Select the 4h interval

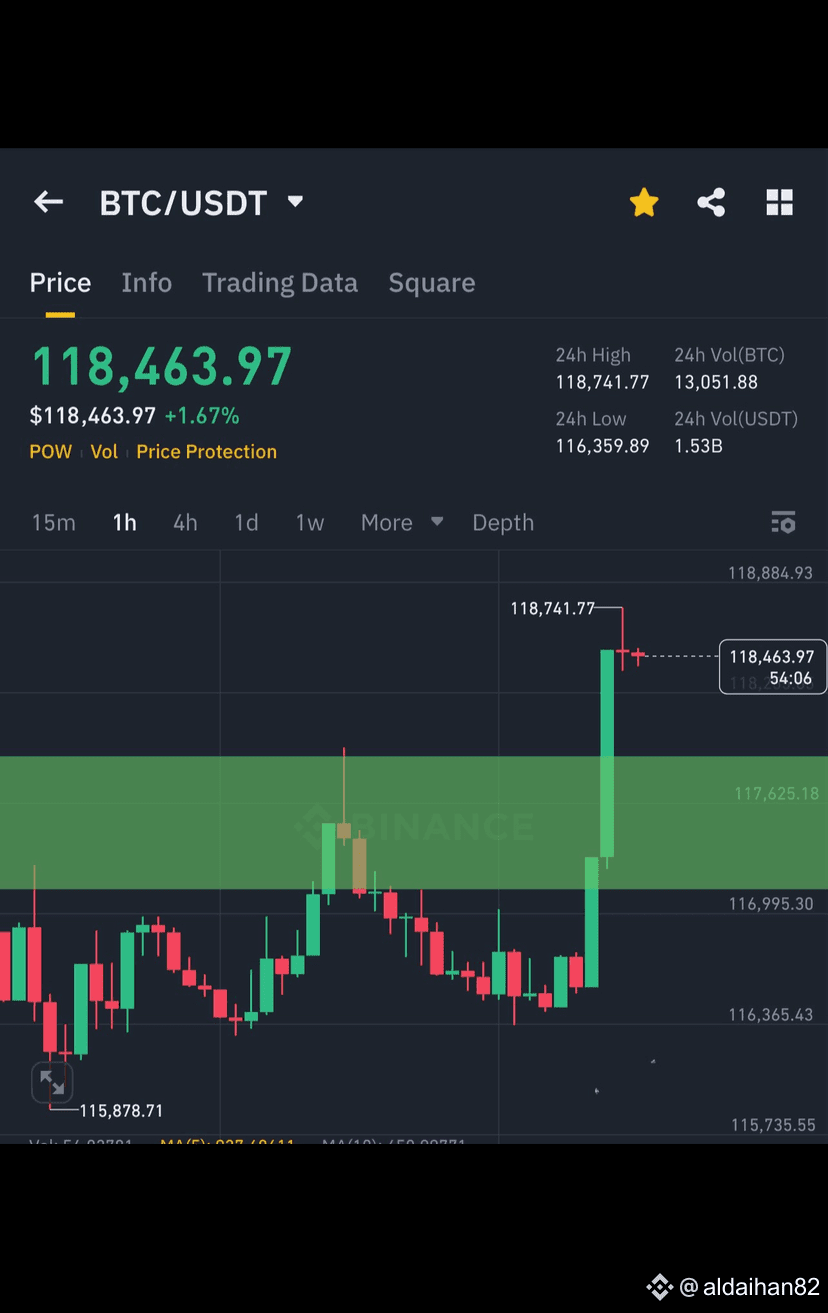pos(185,523)
